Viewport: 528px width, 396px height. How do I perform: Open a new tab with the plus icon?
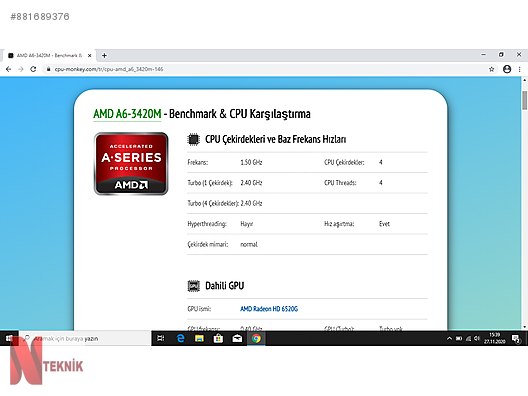(104, 55)
